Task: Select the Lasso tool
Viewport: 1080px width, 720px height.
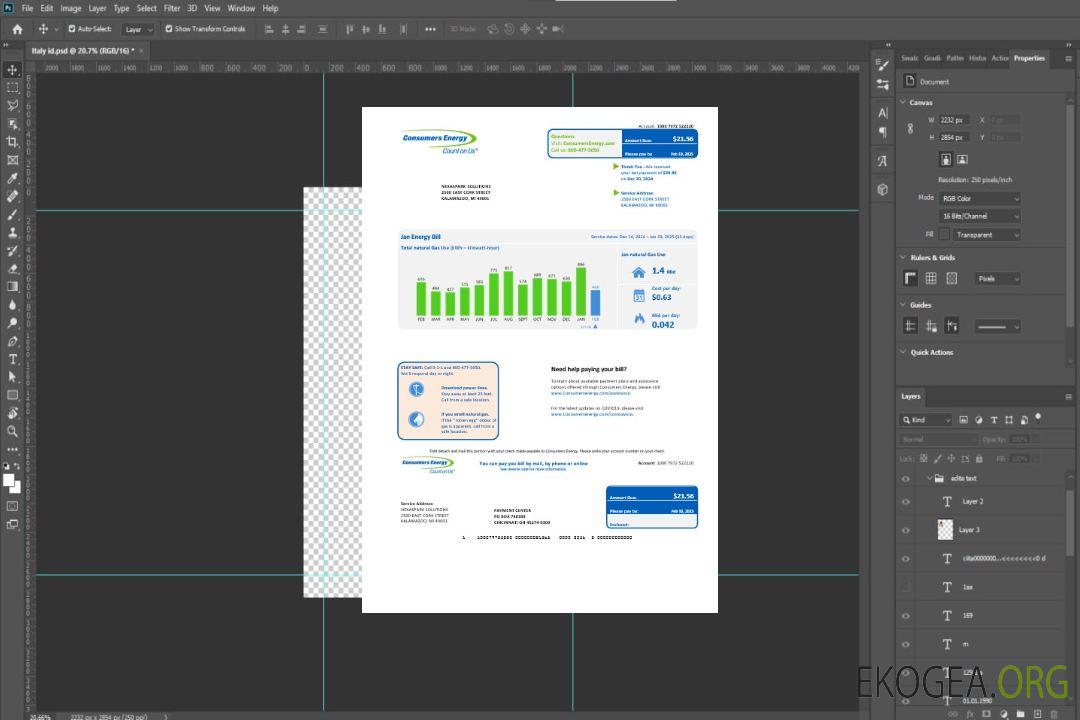Action: 13,105
